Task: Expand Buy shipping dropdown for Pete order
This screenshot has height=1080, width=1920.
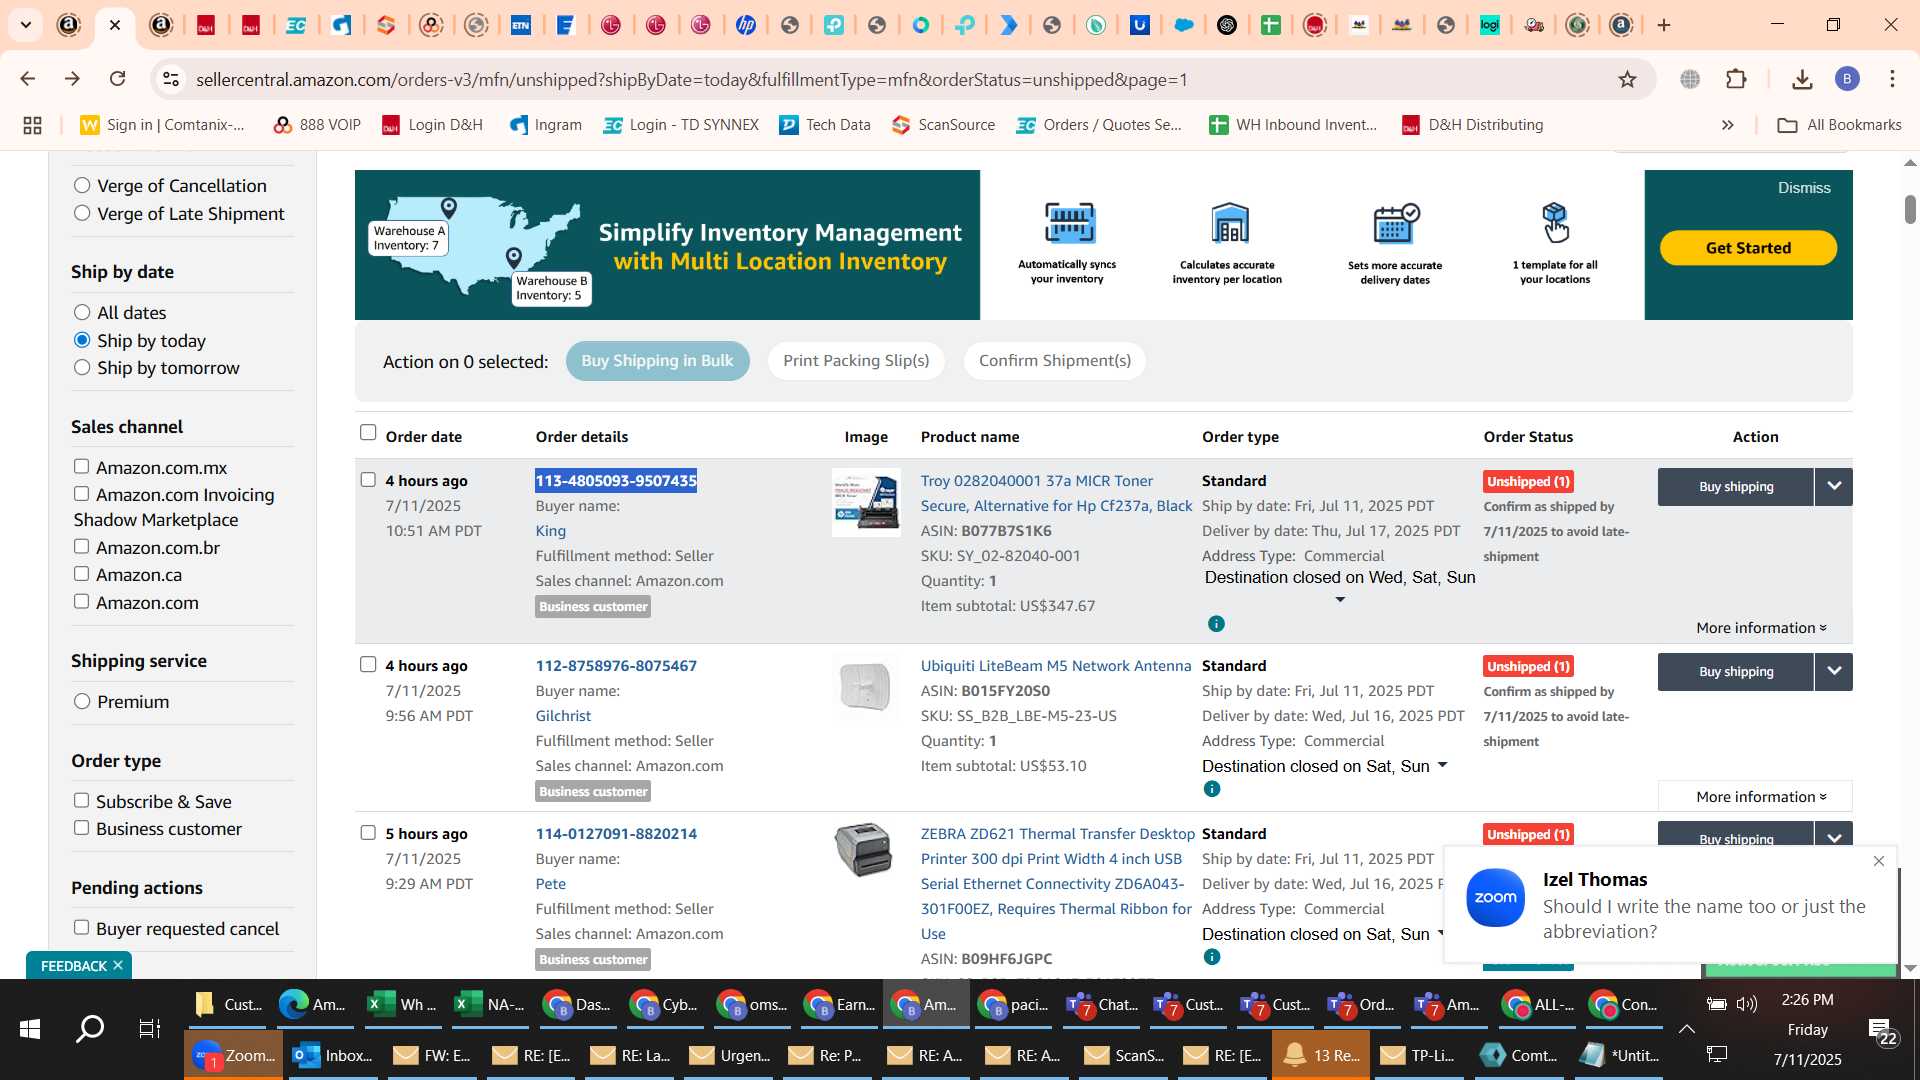Action: 1834,837
